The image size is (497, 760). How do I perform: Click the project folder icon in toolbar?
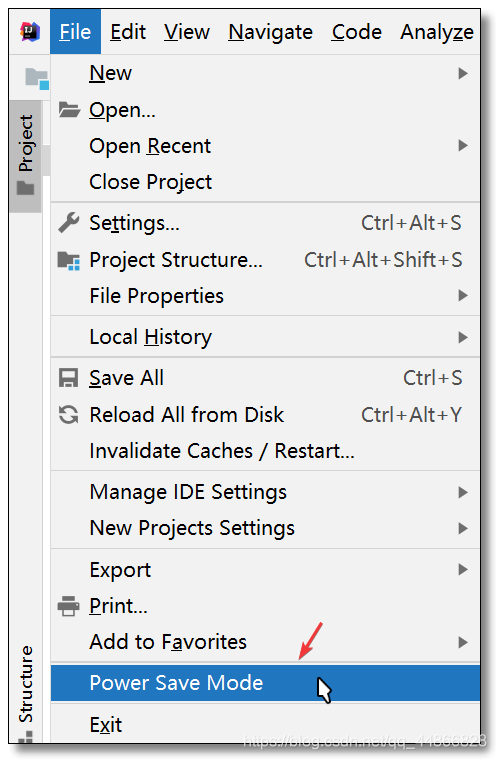[x=37, y=78]
